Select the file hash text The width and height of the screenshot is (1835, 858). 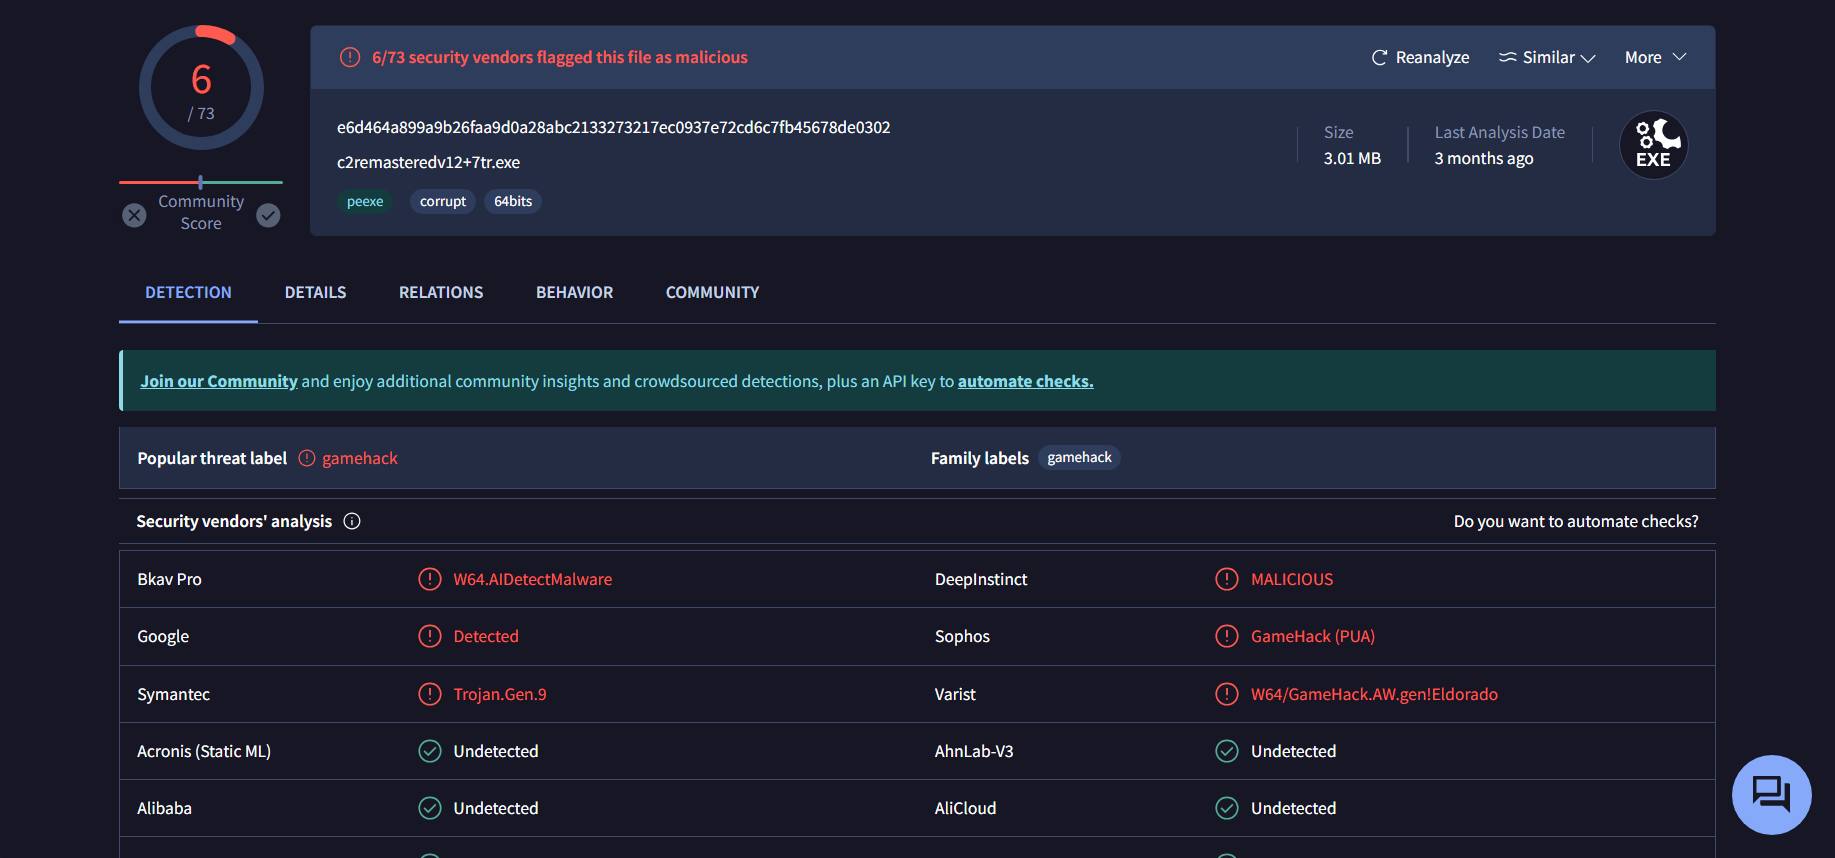tap(613, 128)
